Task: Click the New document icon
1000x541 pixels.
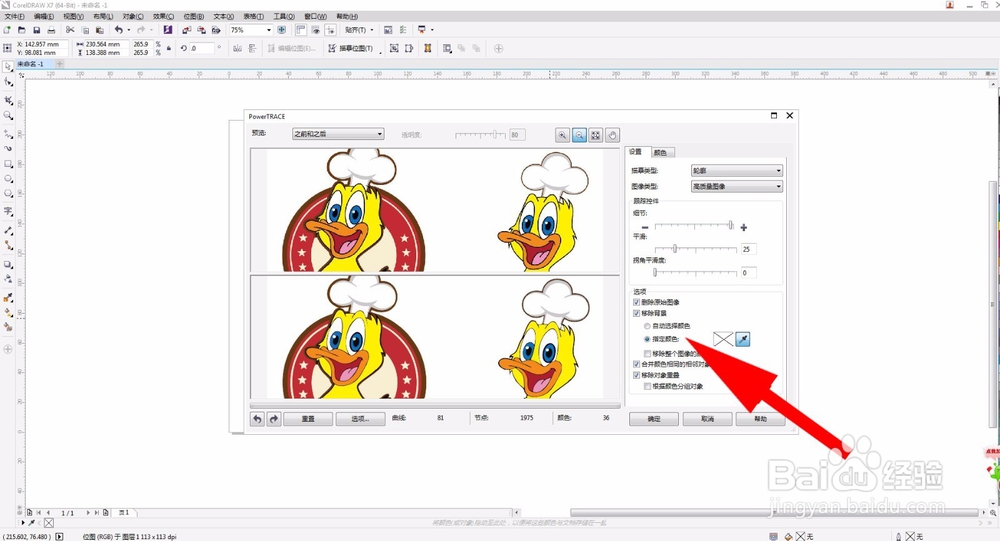Action: (x=7, y=30)
